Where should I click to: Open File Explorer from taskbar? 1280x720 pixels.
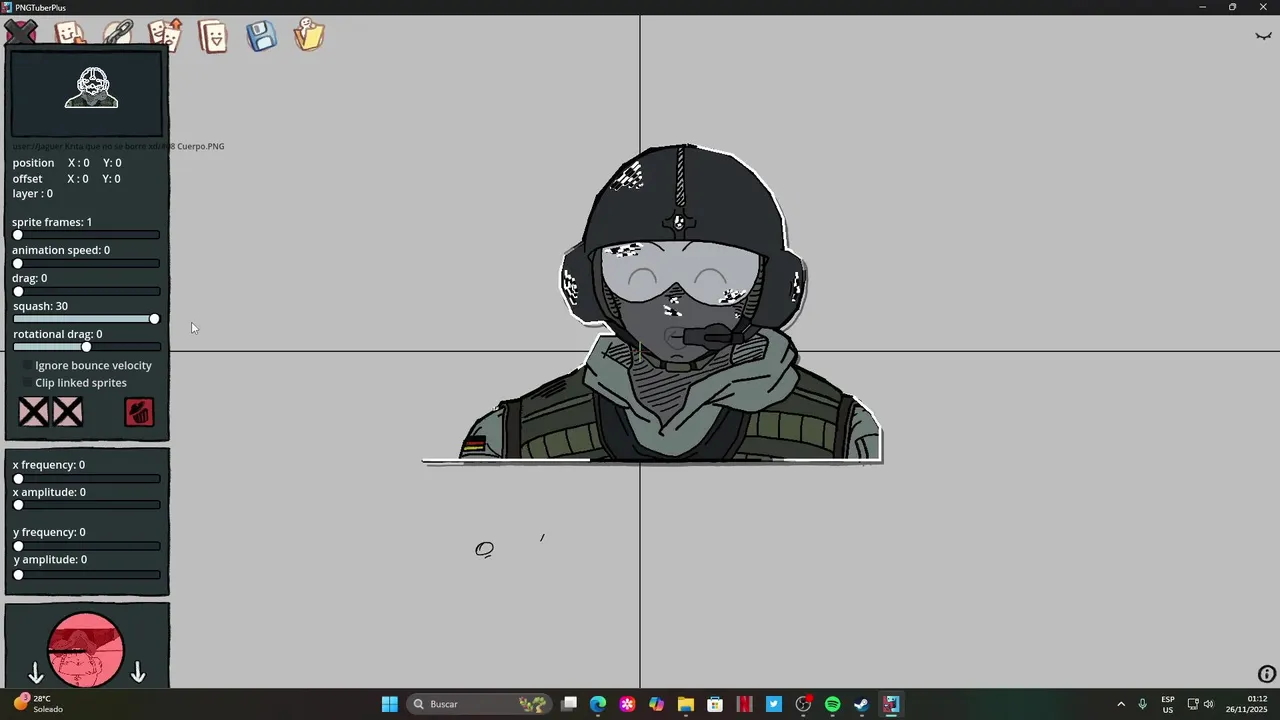point(685,704)
